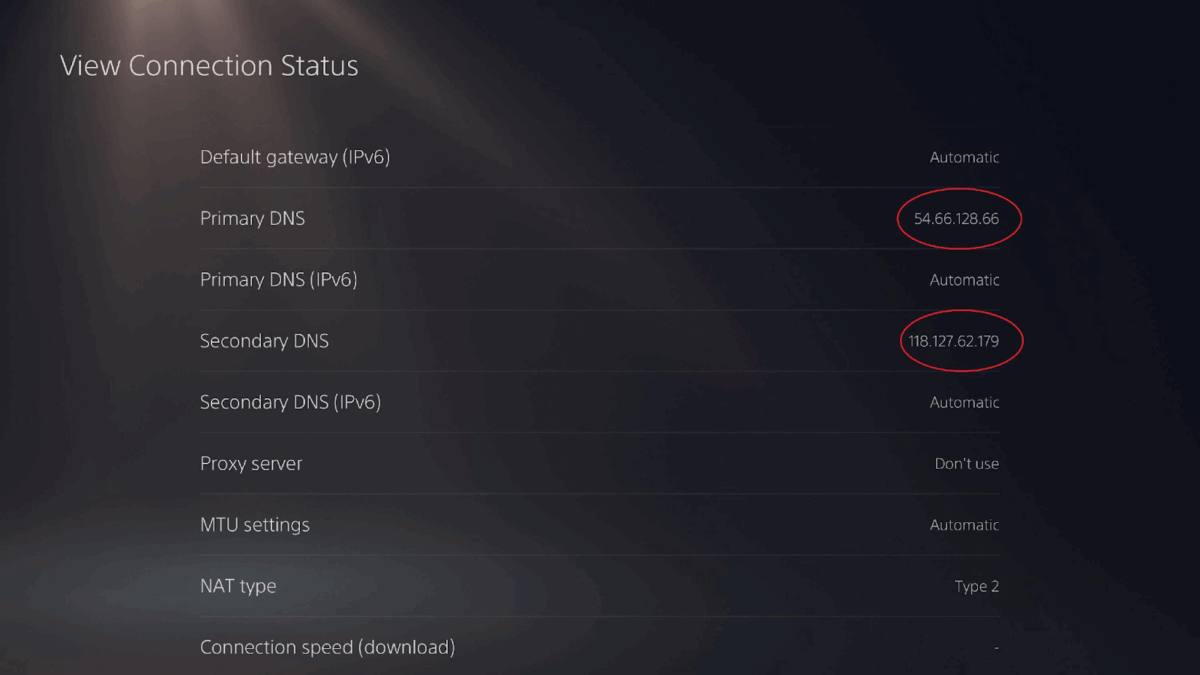Image resolution: width=1200 pixels, height=675 pixels.
Task: Click Automatic value beside Secondary DNS (IPv6)
Action: coord(964,402)
